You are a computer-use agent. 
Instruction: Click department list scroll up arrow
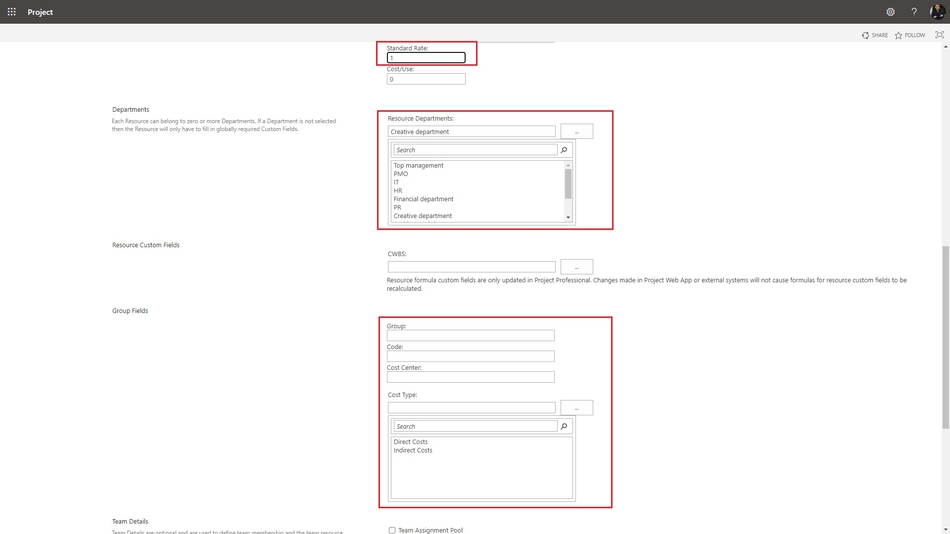(x=568, y=165)
